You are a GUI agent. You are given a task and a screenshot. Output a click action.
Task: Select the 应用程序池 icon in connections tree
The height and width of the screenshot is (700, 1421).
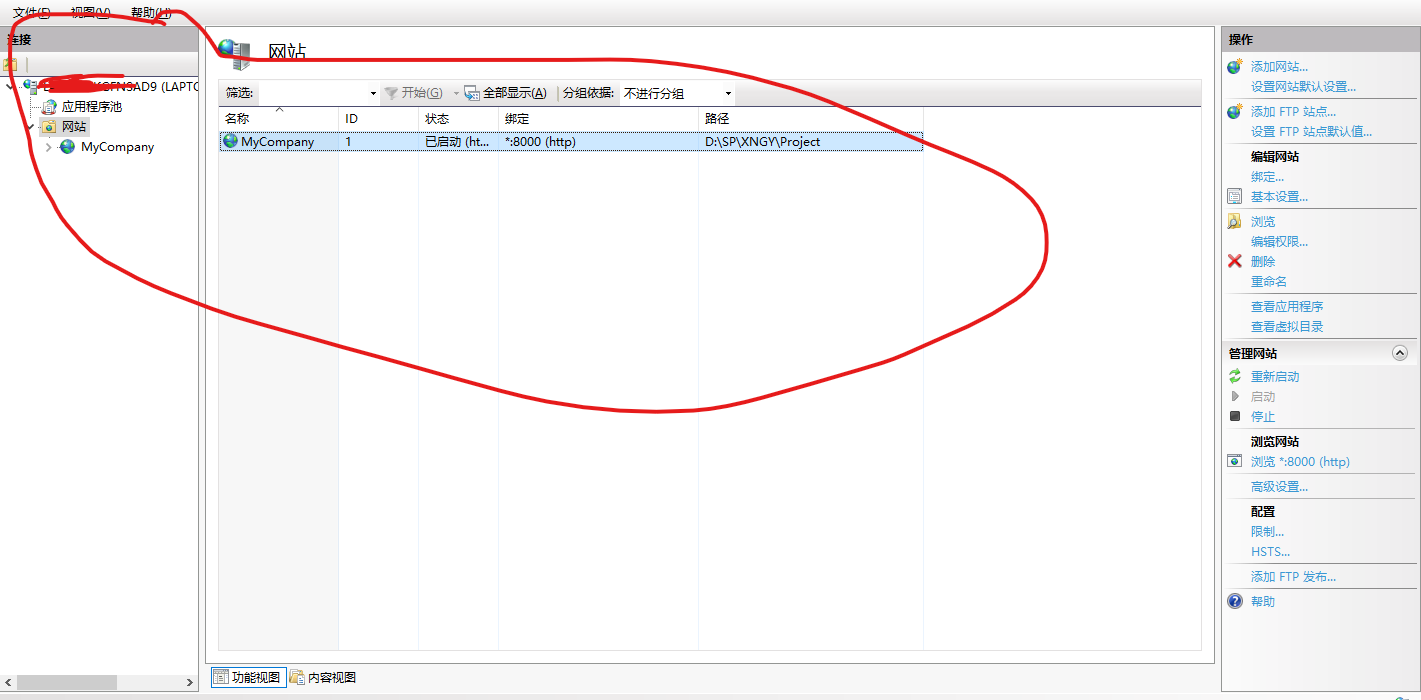click(x=48, y=106)
